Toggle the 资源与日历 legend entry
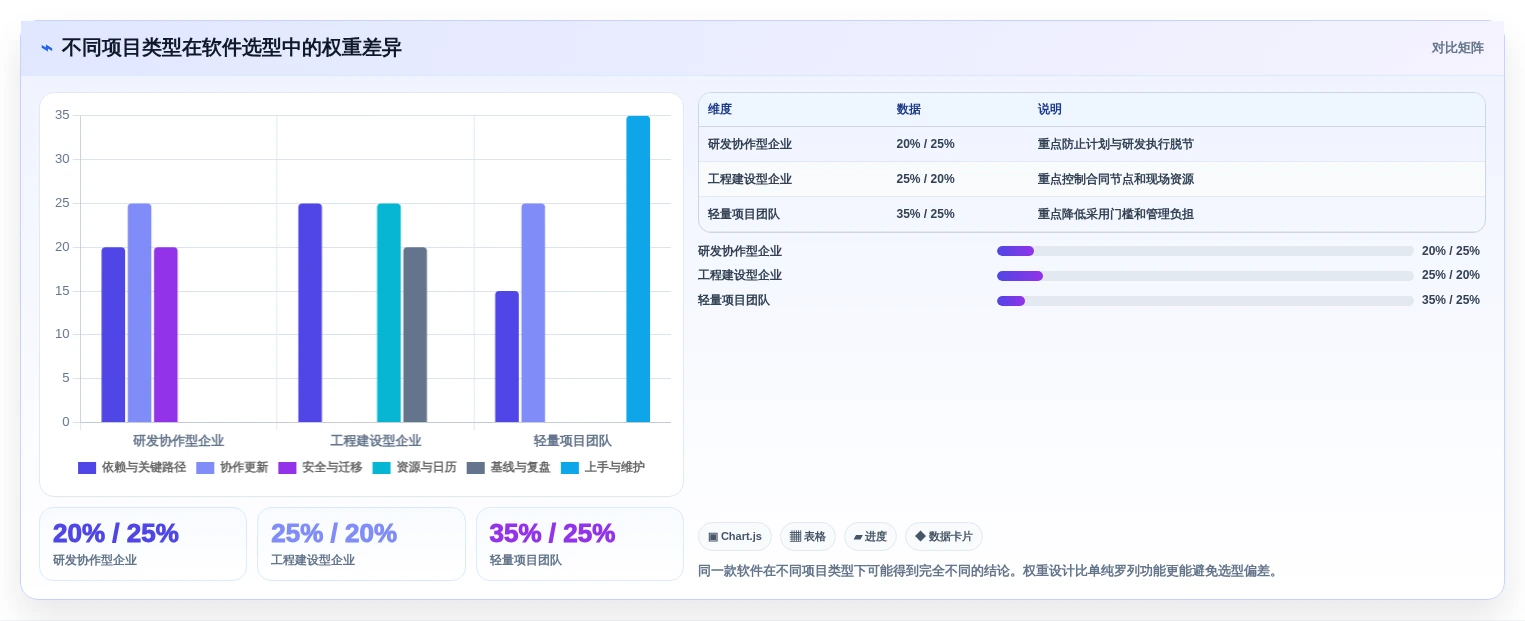 click(x=414, y=468)
